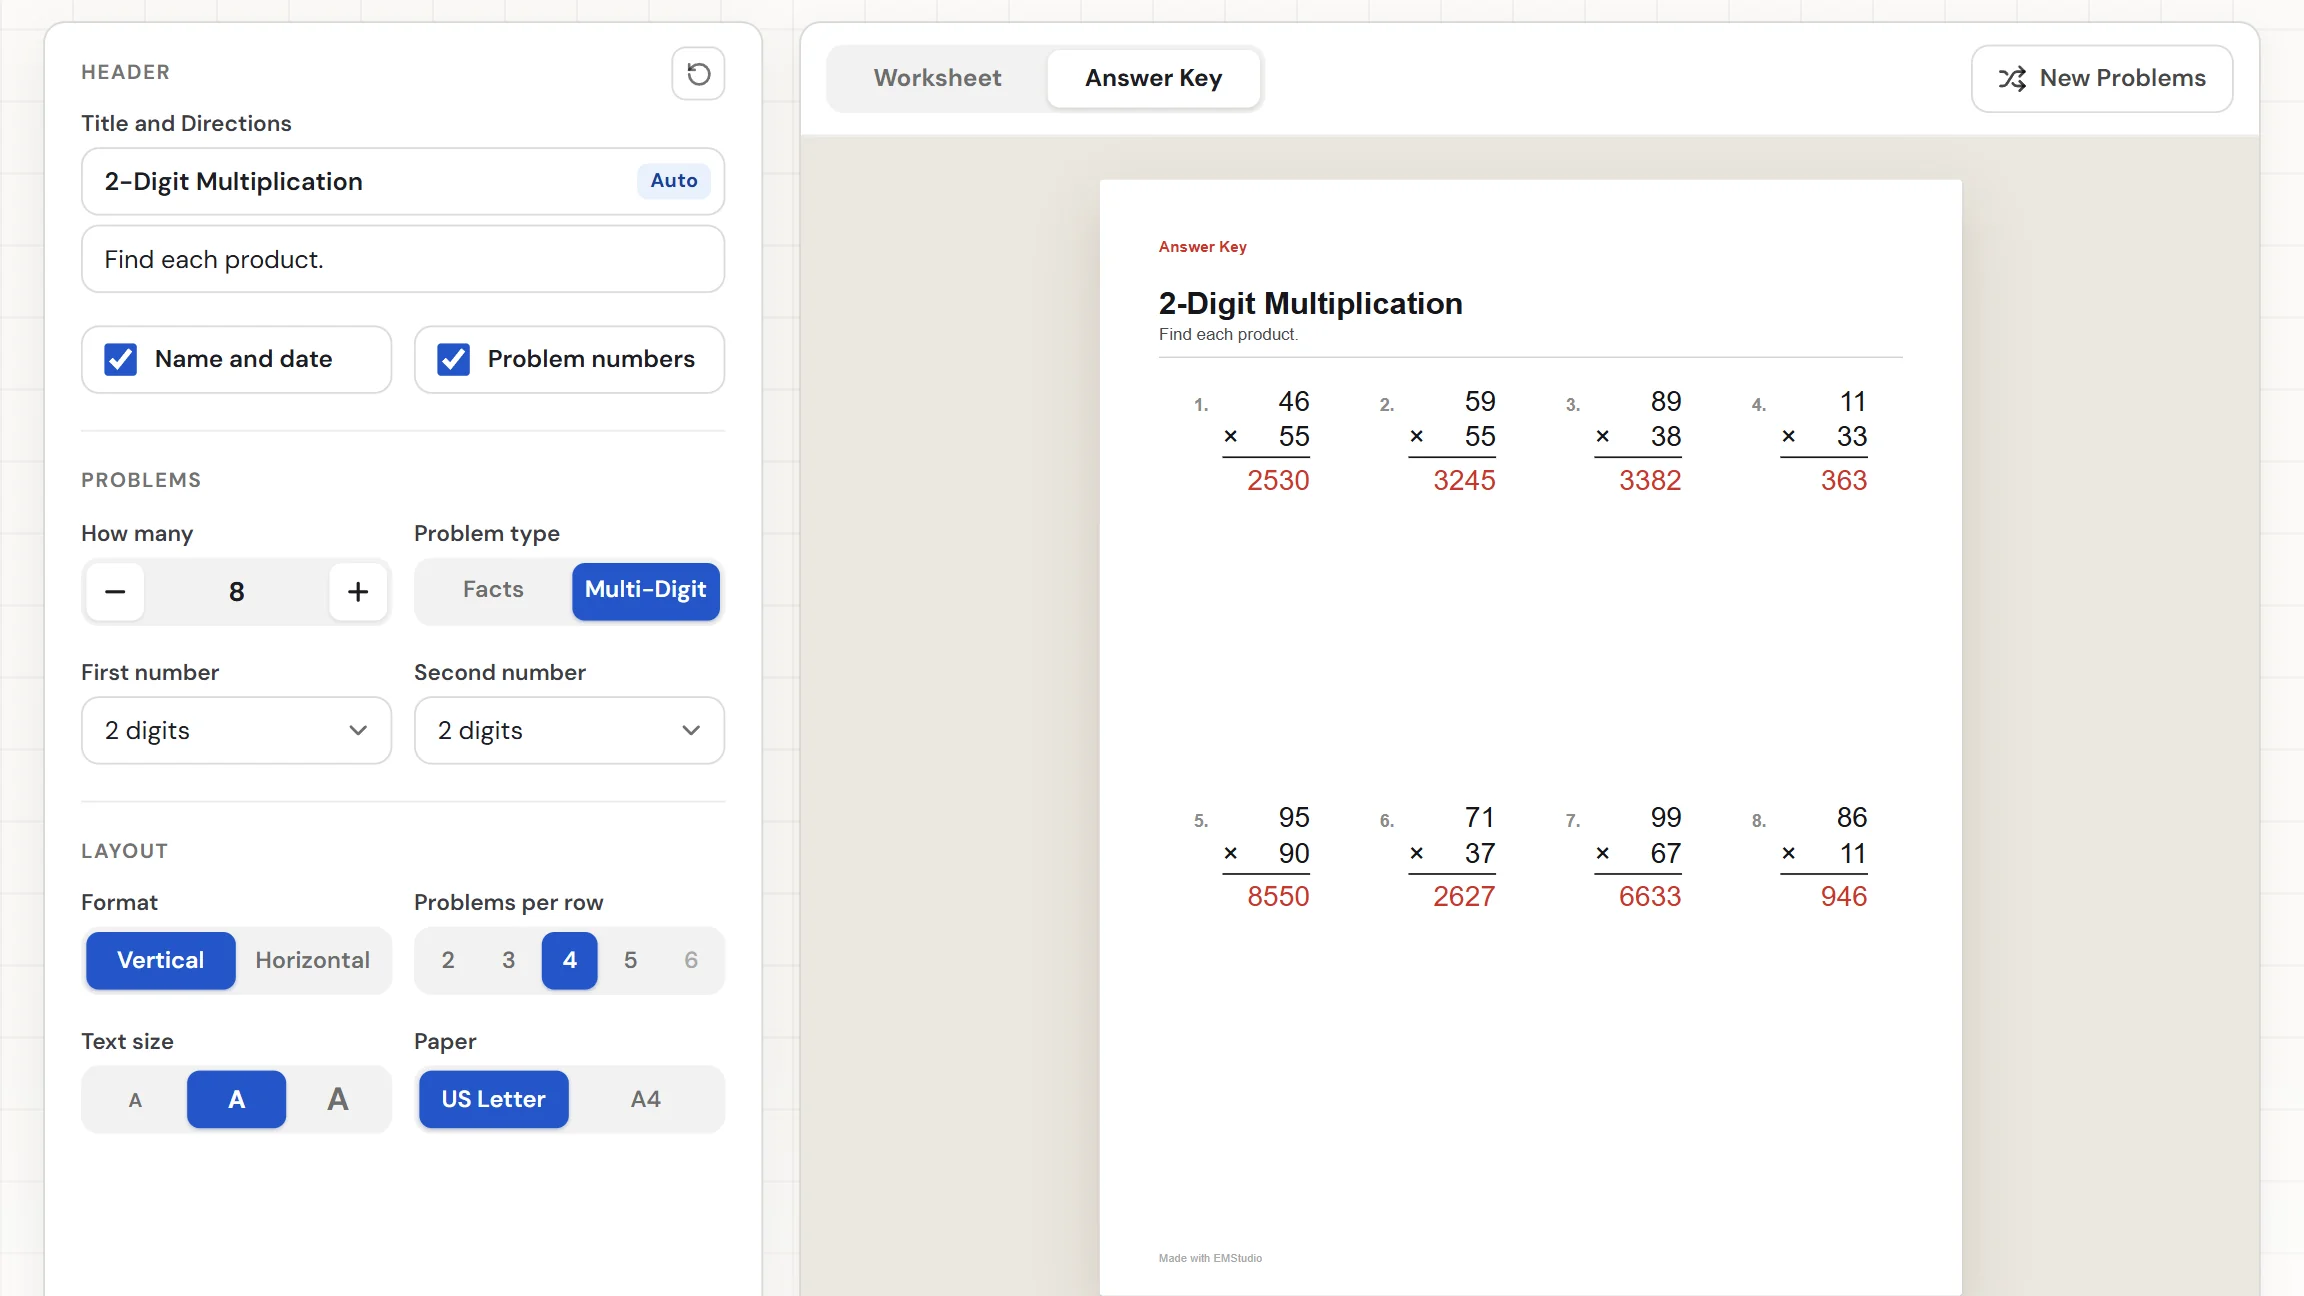
Task: Choose Vertical format
Action: (161, 960)
